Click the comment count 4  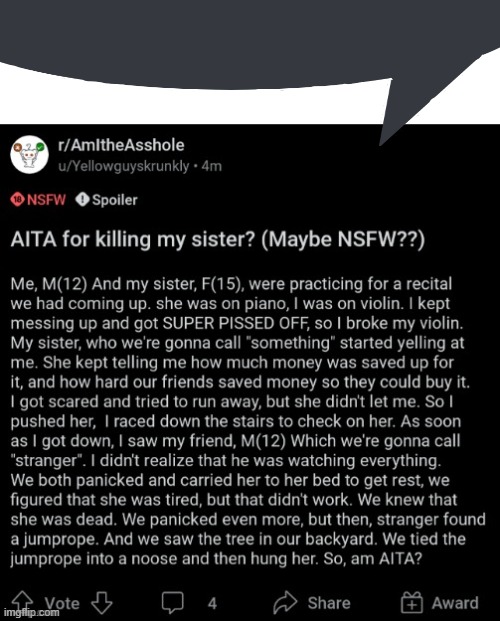pyautogui.click(x=212, y=603)
